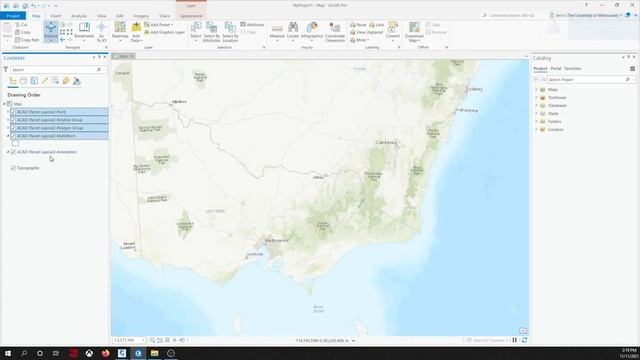
Task: Open the Attributes pane button
Action: tap(252, 24)
